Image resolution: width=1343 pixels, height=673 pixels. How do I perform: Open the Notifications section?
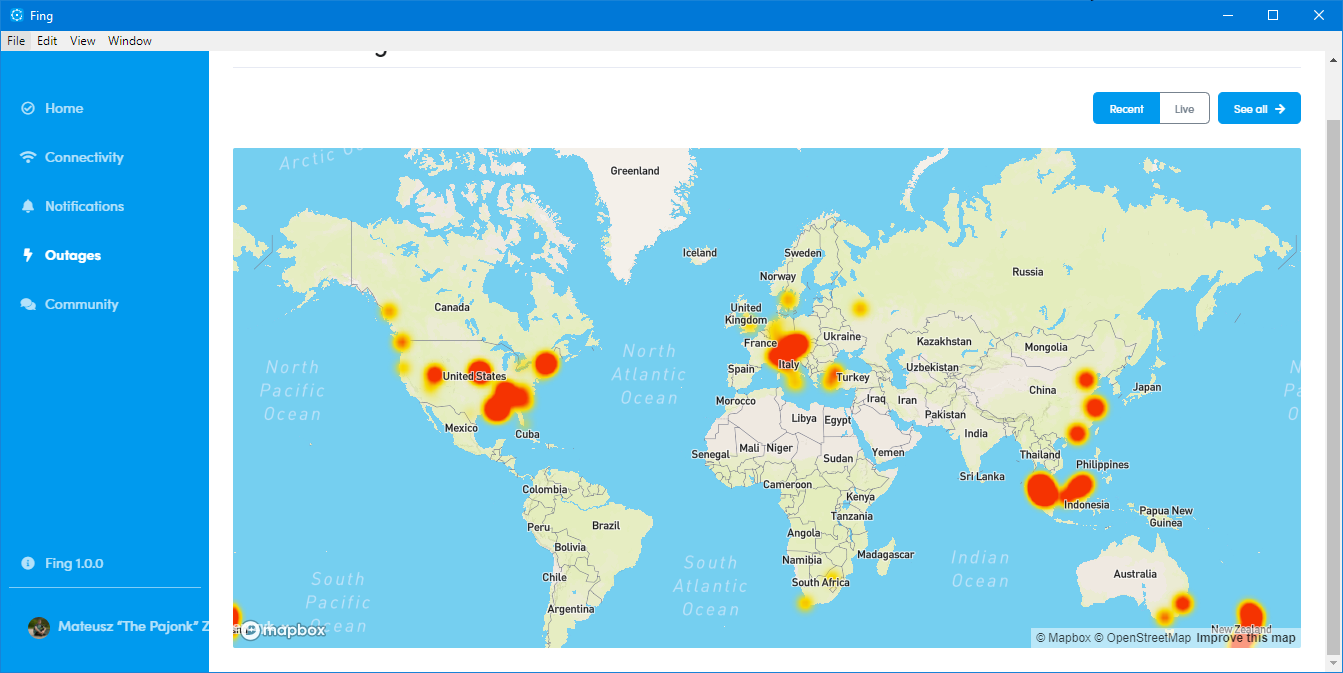pyautogui.click(x=84, y=206)
